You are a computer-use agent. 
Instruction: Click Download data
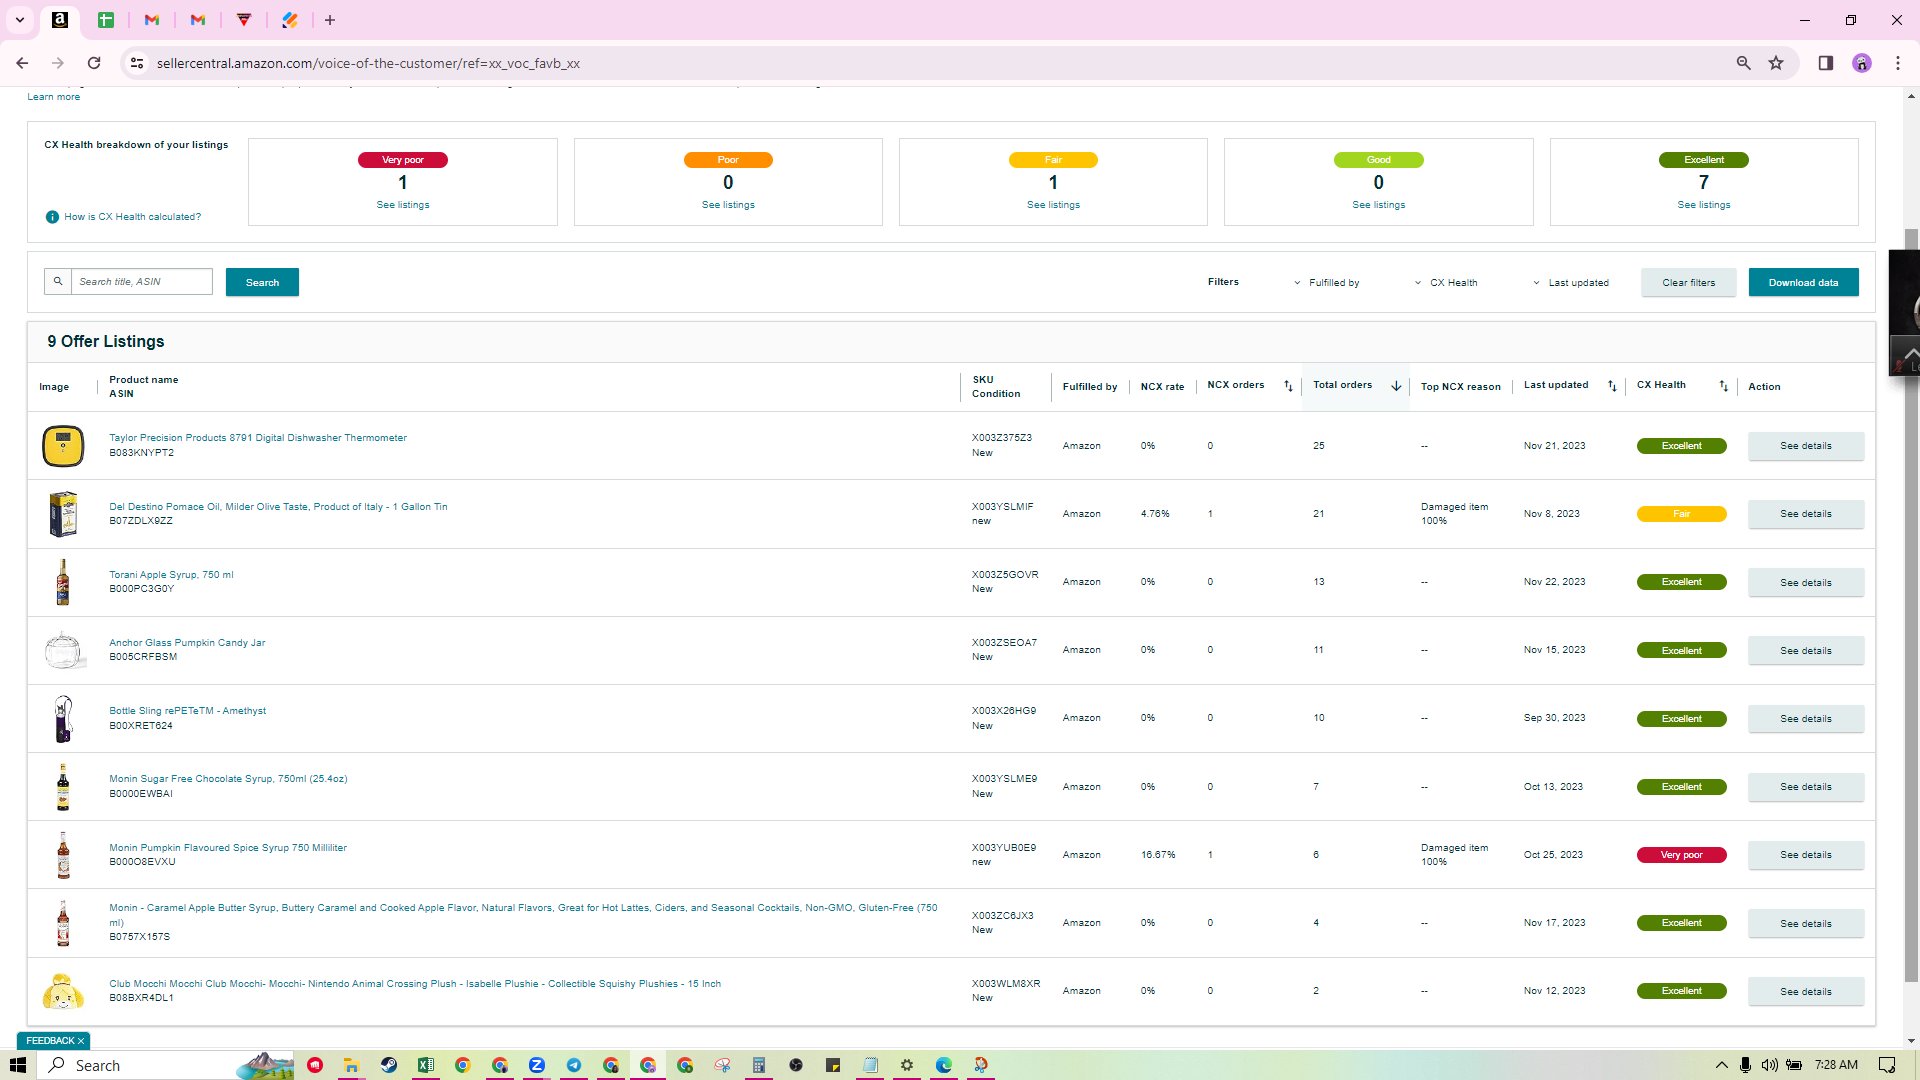coord(1803,283)
